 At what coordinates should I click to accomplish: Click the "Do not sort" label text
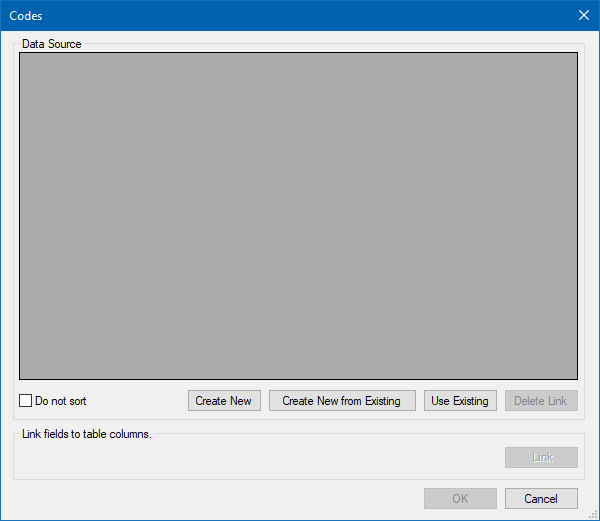60,401
